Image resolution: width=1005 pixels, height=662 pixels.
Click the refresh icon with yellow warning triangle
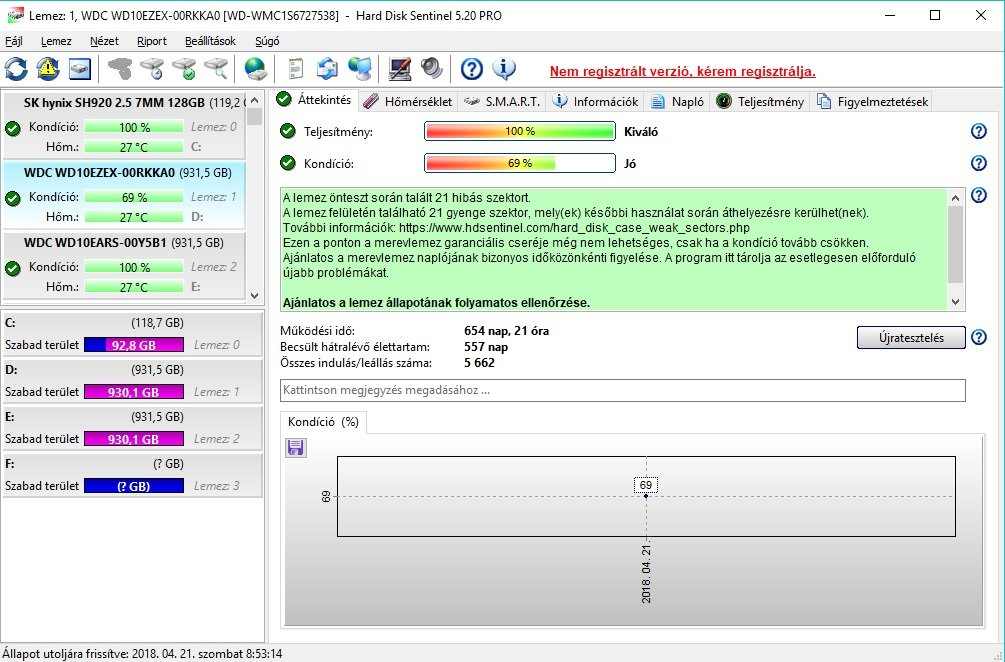click(48, 69)
